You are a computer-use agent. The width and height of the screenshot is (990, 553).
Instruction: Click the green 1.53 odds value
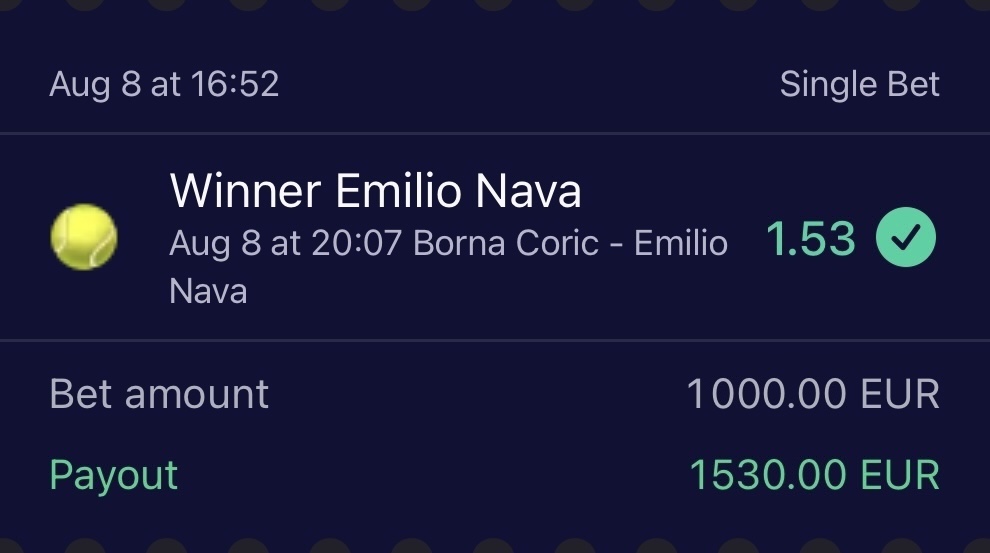(811, 239)
